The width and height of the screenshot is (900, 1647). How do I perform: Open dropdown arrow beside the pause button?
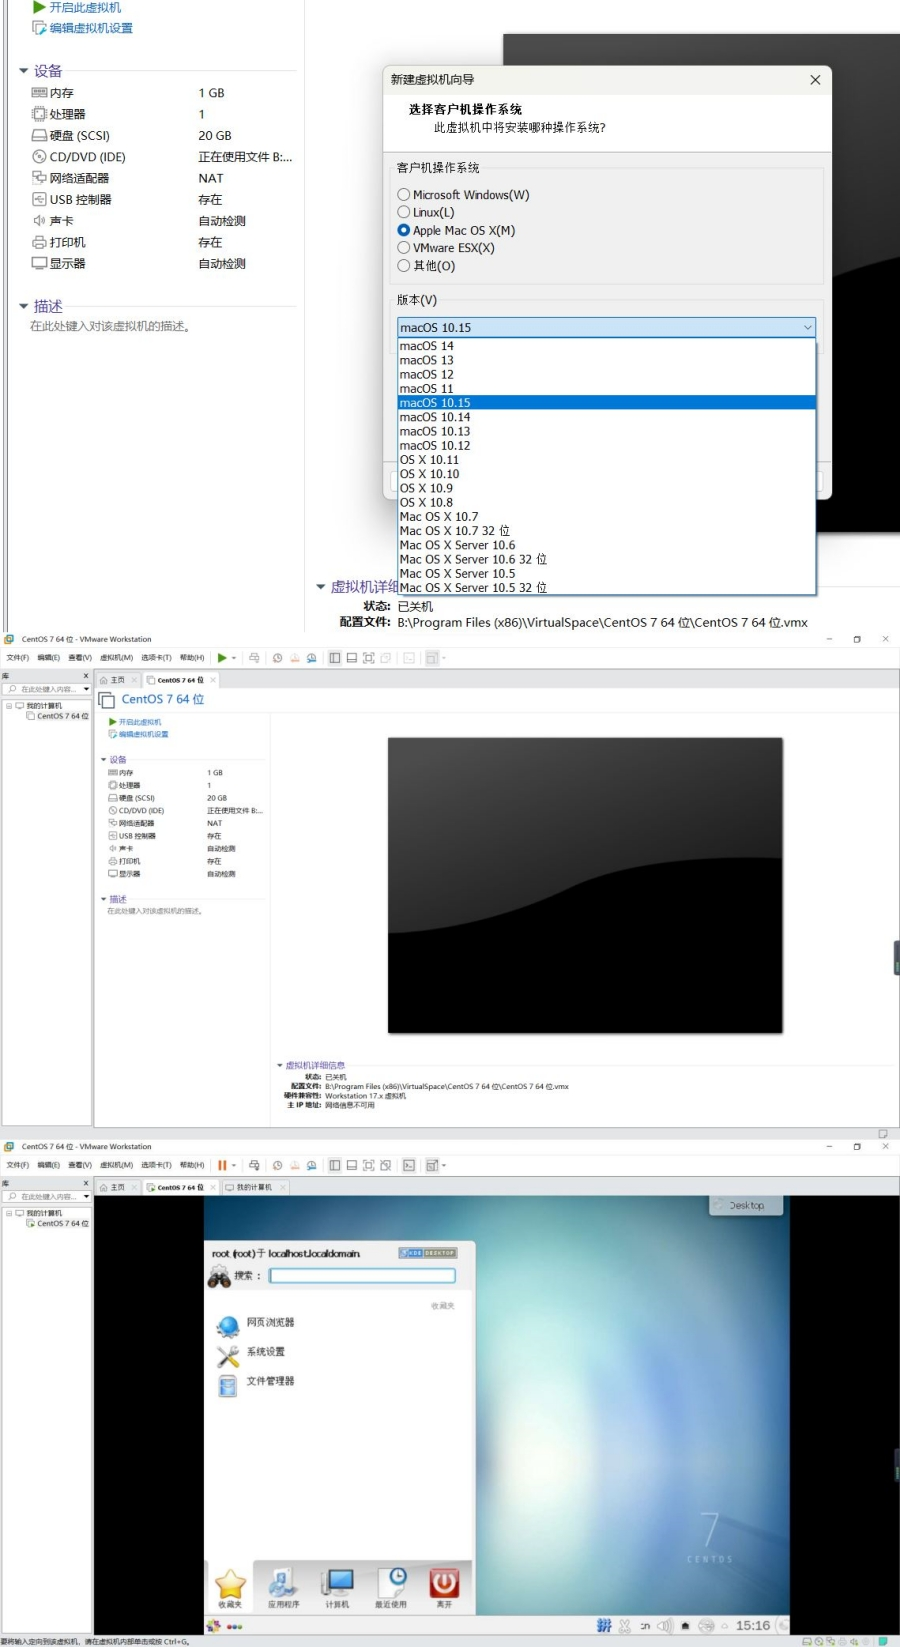[x=234, y=1165]
